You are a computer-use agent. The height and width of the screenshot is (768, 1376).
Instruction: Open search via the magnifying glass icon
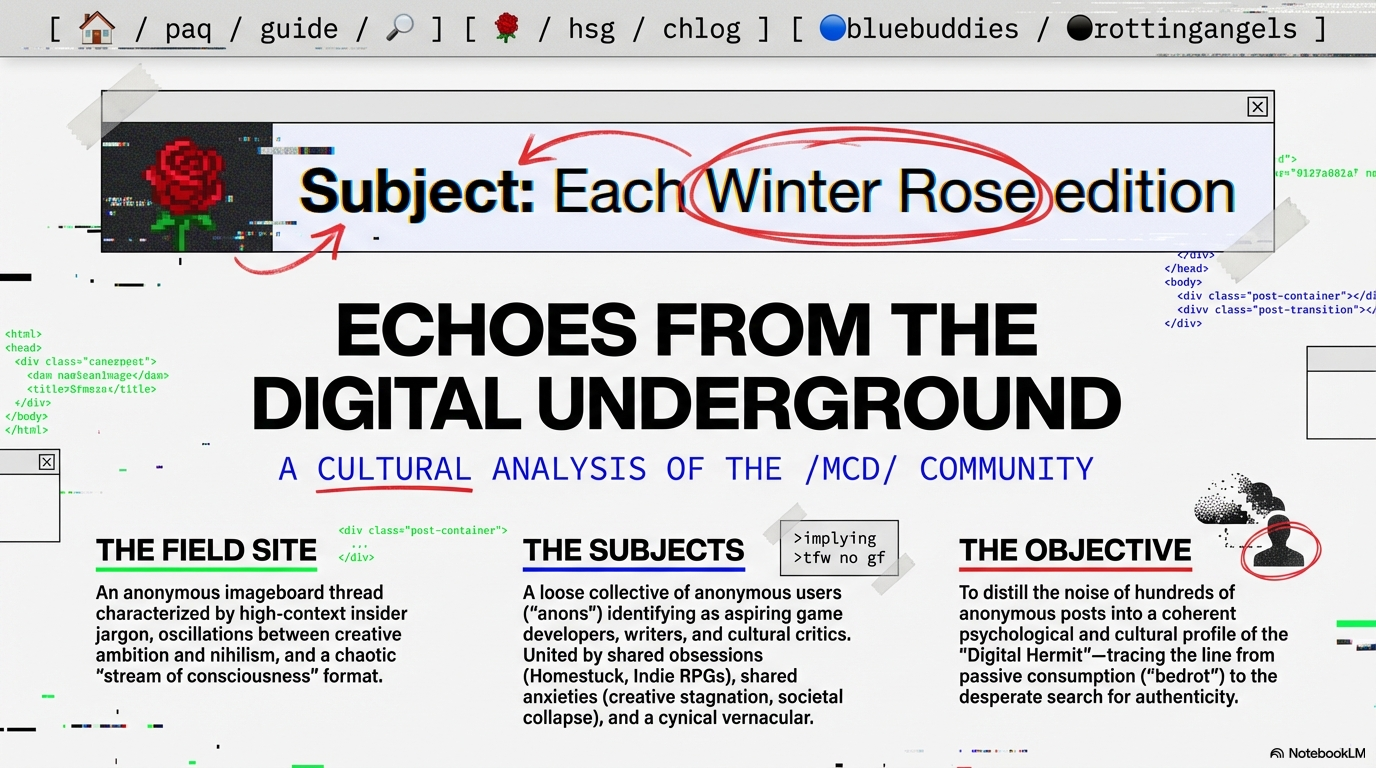pos(399,28)
